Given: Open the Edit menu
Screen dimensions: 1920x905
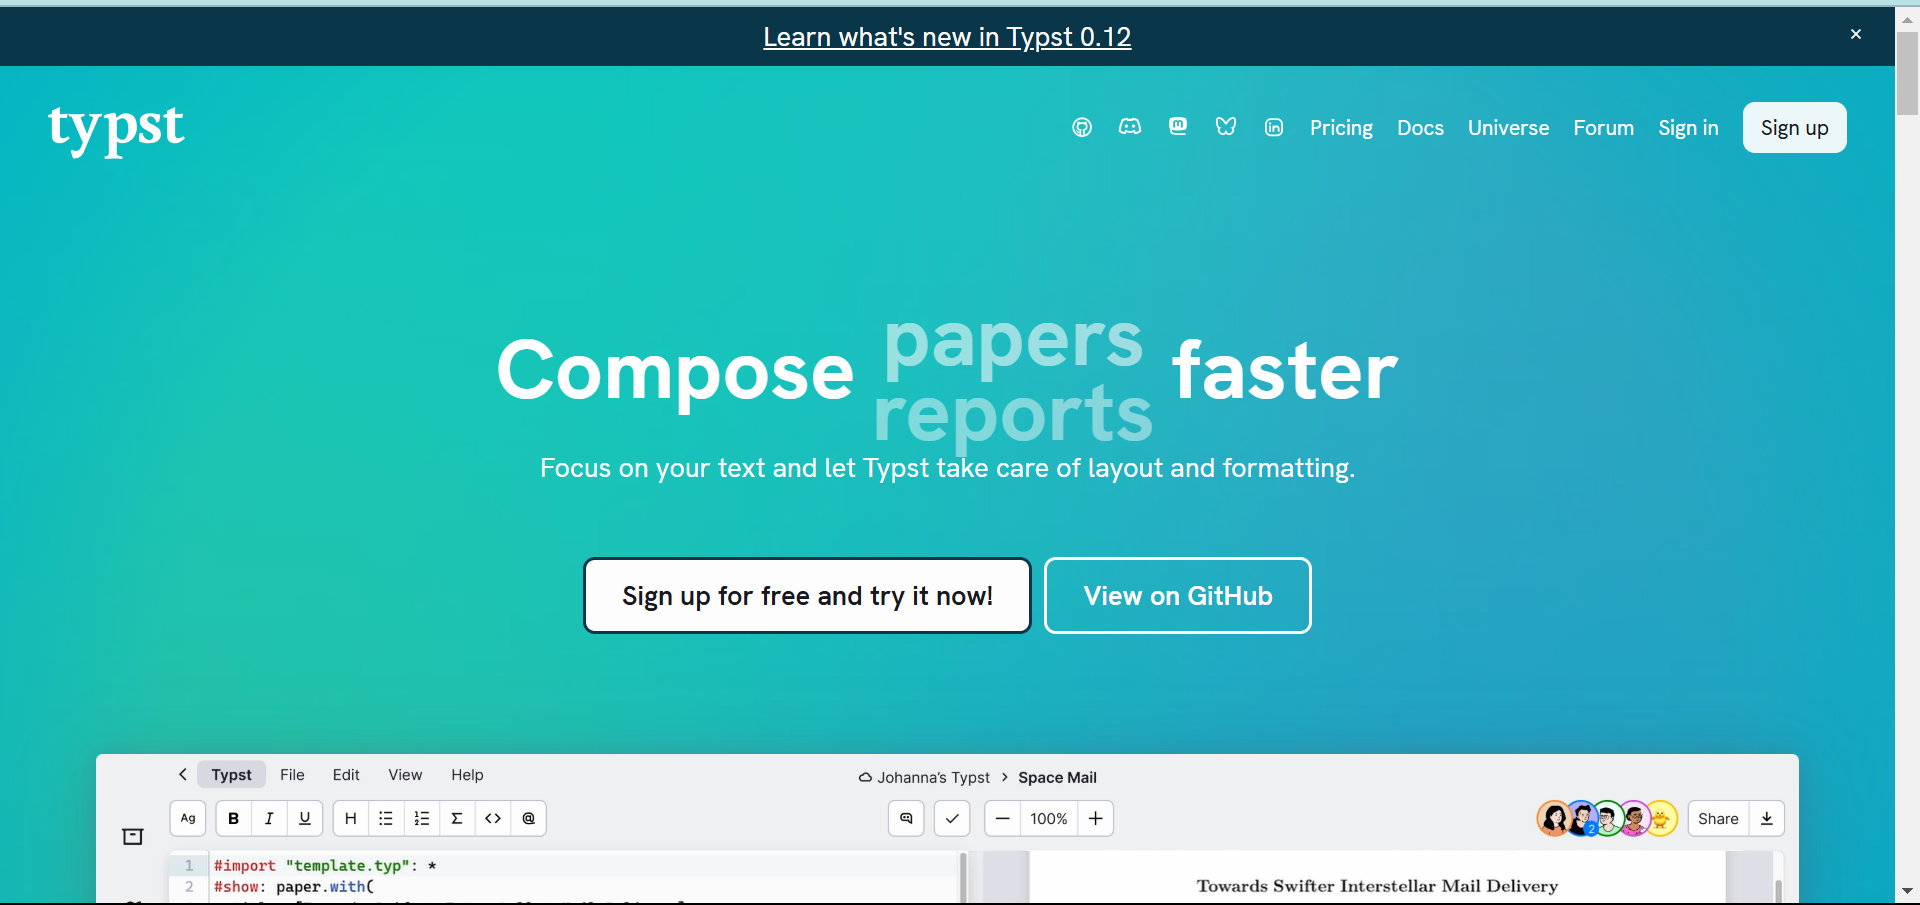Looking at the screenshot, I should tap(346, 775).
